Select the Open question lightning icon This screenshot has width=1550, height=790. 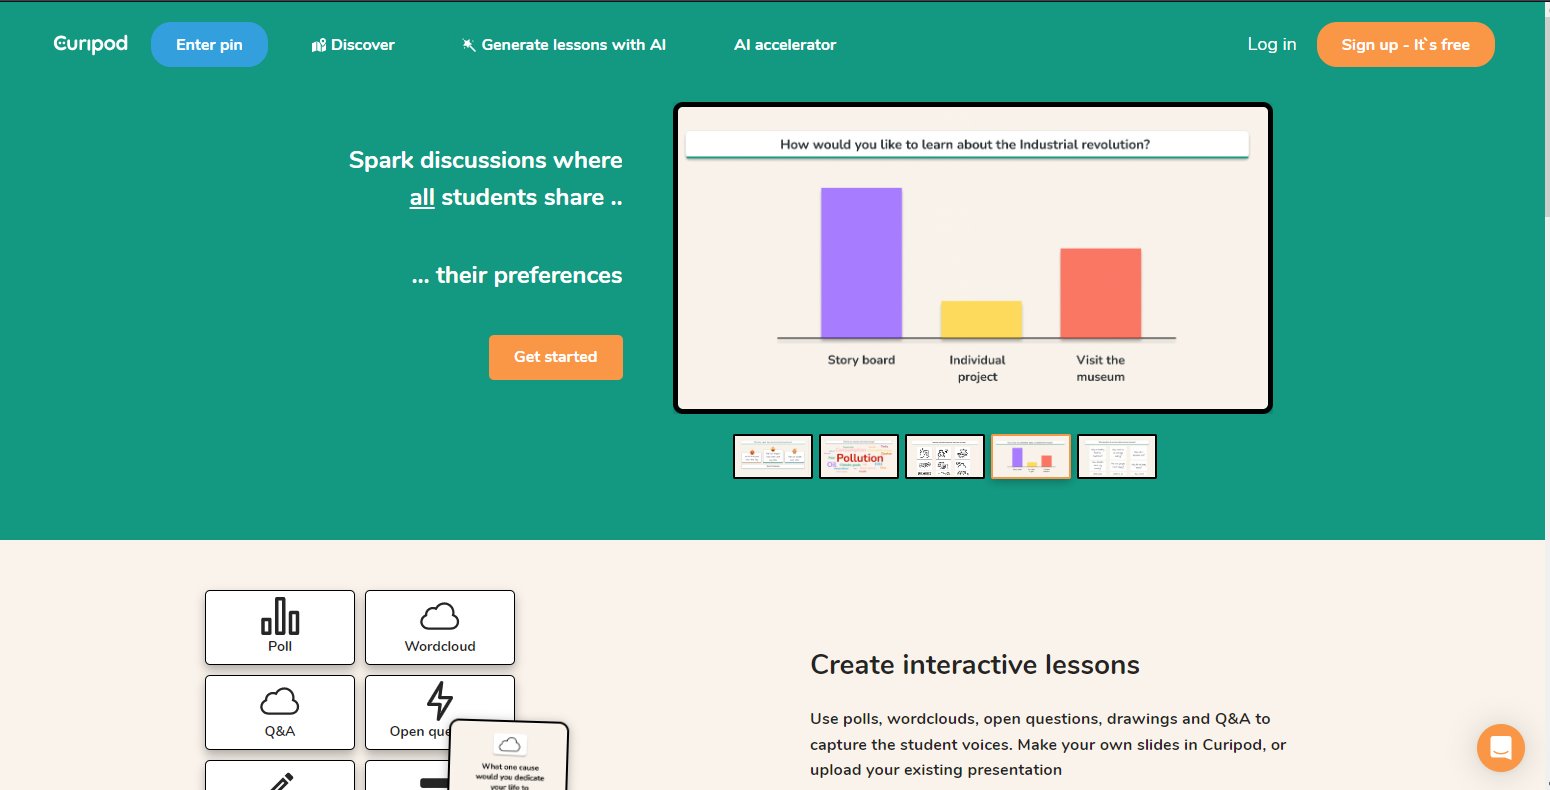440,701
